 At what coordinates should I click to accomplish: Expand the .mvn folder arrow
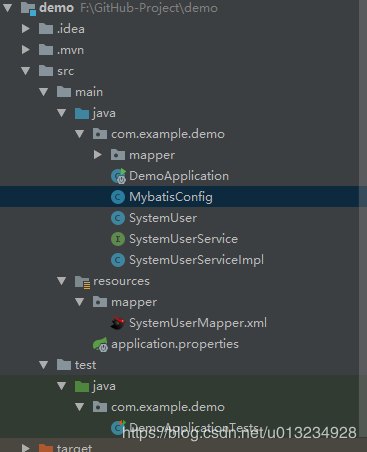pyautogui.click(x=26, y=50)
